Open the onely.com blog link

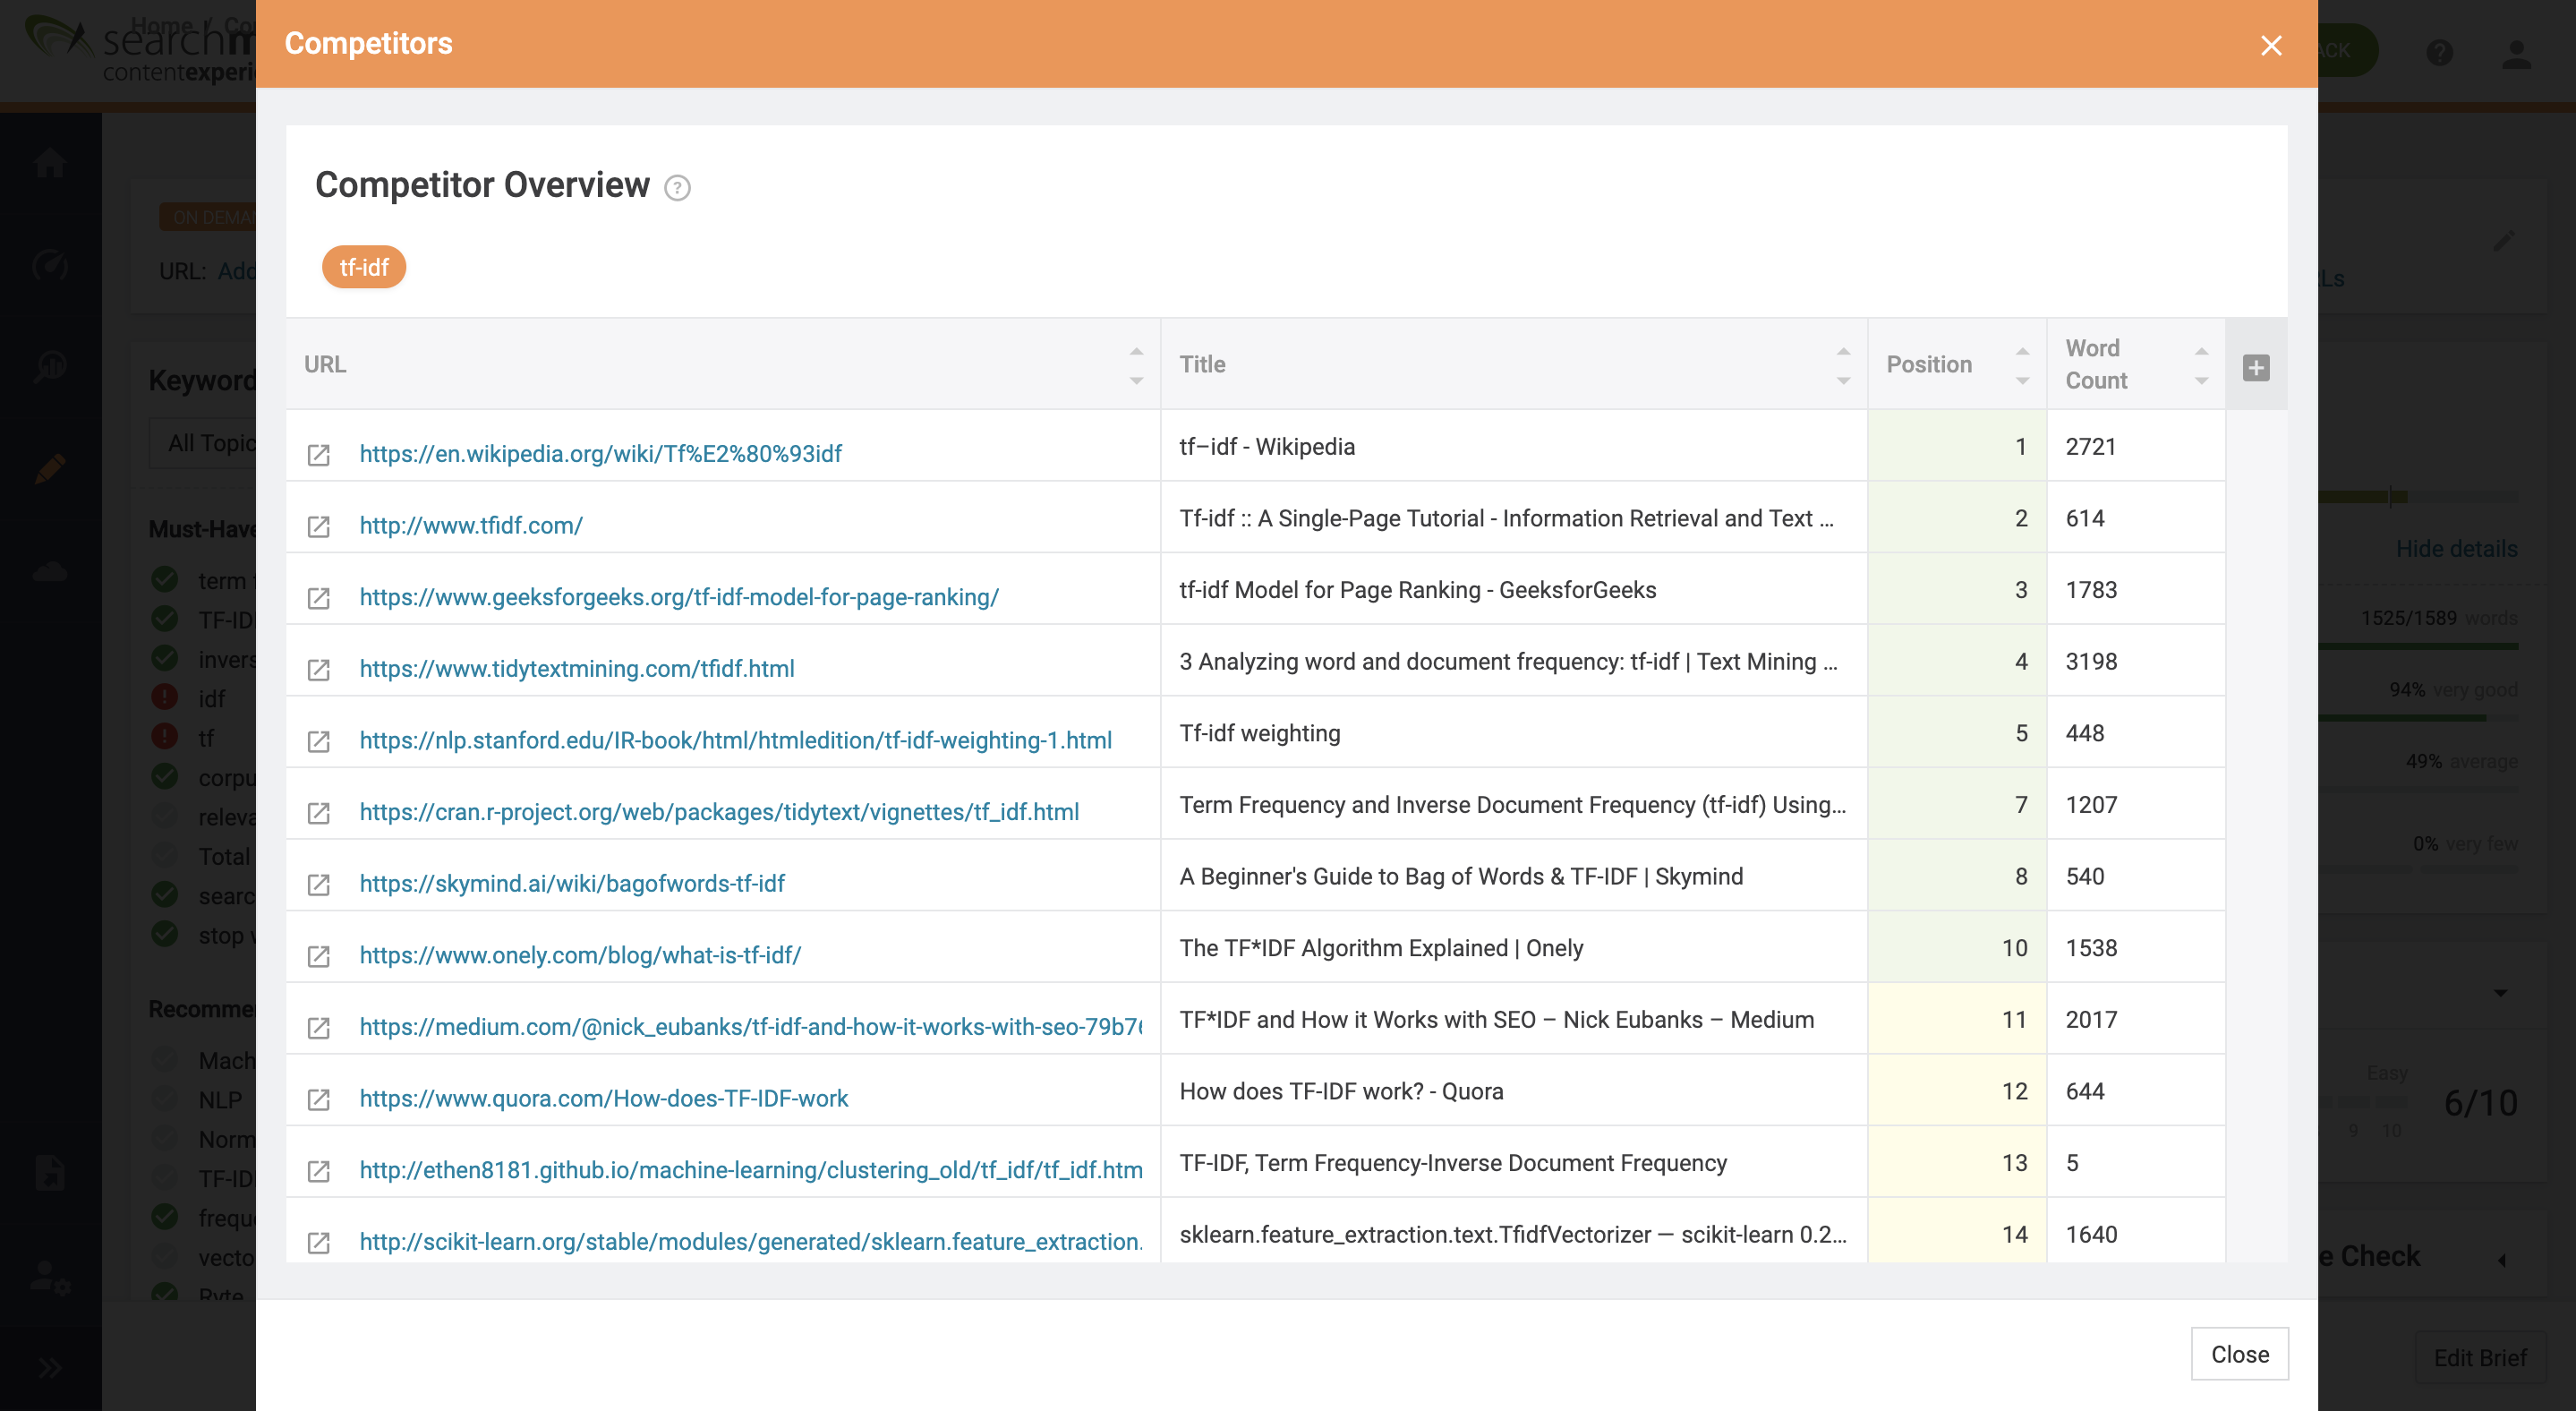point(580,955)
